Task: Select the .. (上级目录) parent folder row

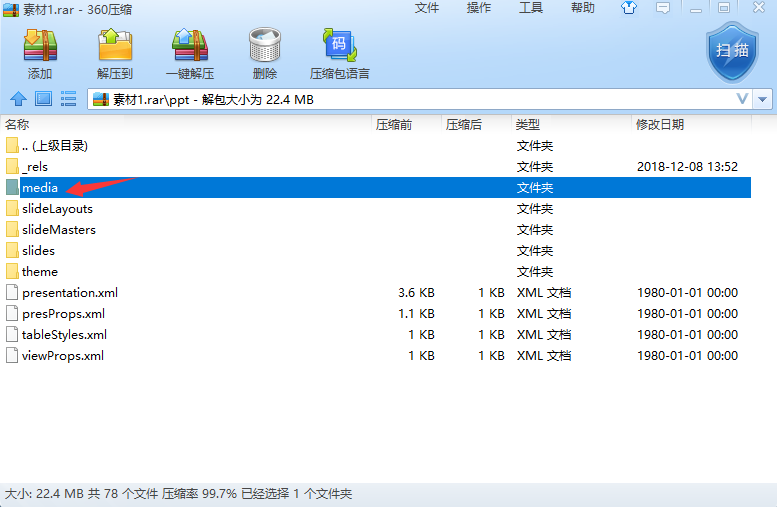Action: pyautogui.click(x=376, y=146)
